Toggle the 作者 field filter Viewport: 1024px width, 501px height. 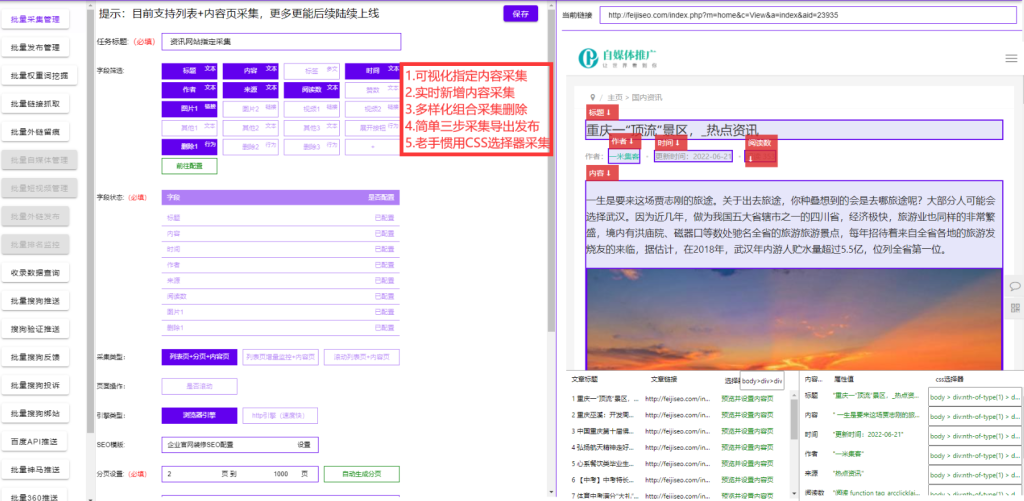pos(189,90)
